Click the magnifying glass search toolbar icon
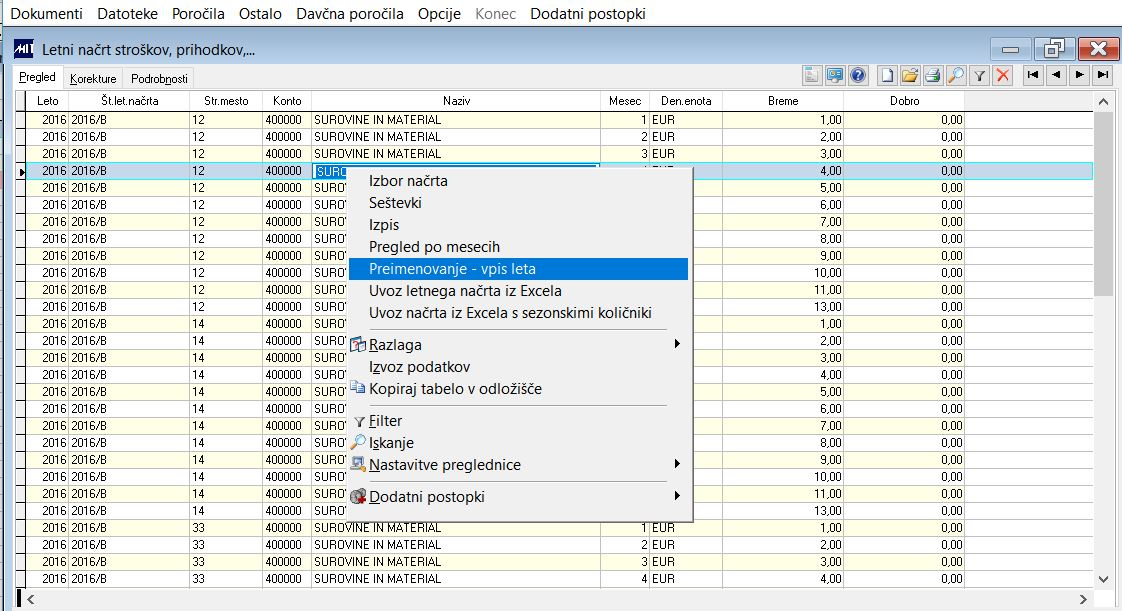The width and height of the screenshot is (1122, 611). pos(956,75)
